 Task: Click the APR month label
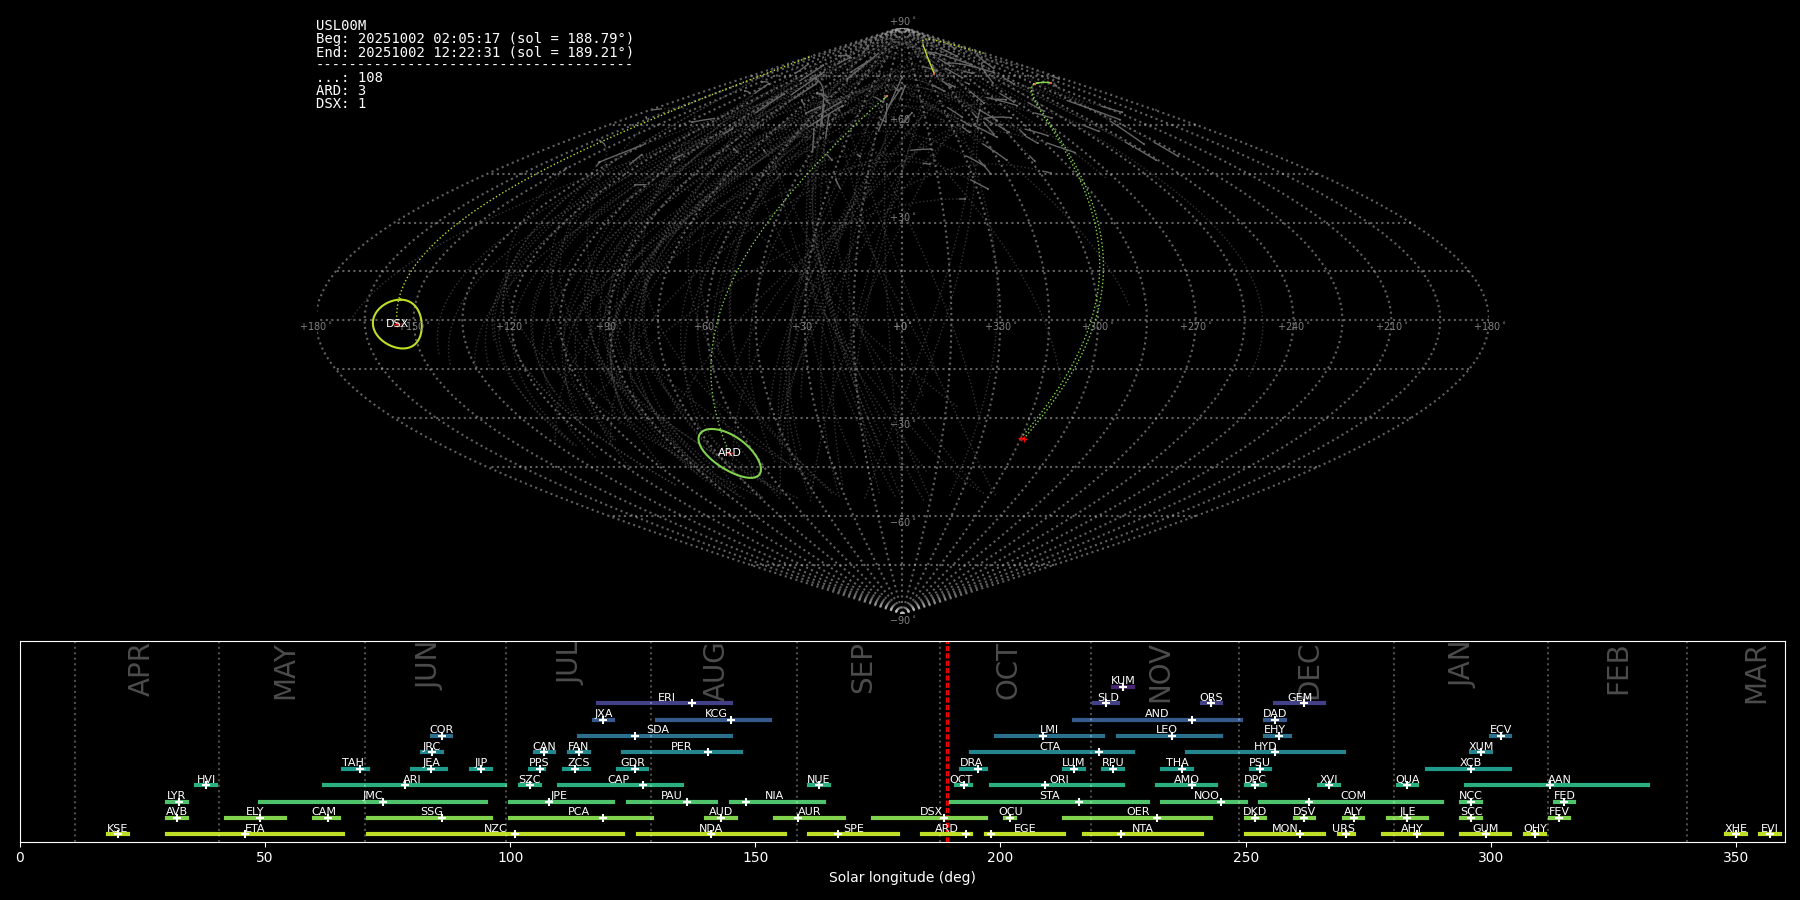(139, 670)
